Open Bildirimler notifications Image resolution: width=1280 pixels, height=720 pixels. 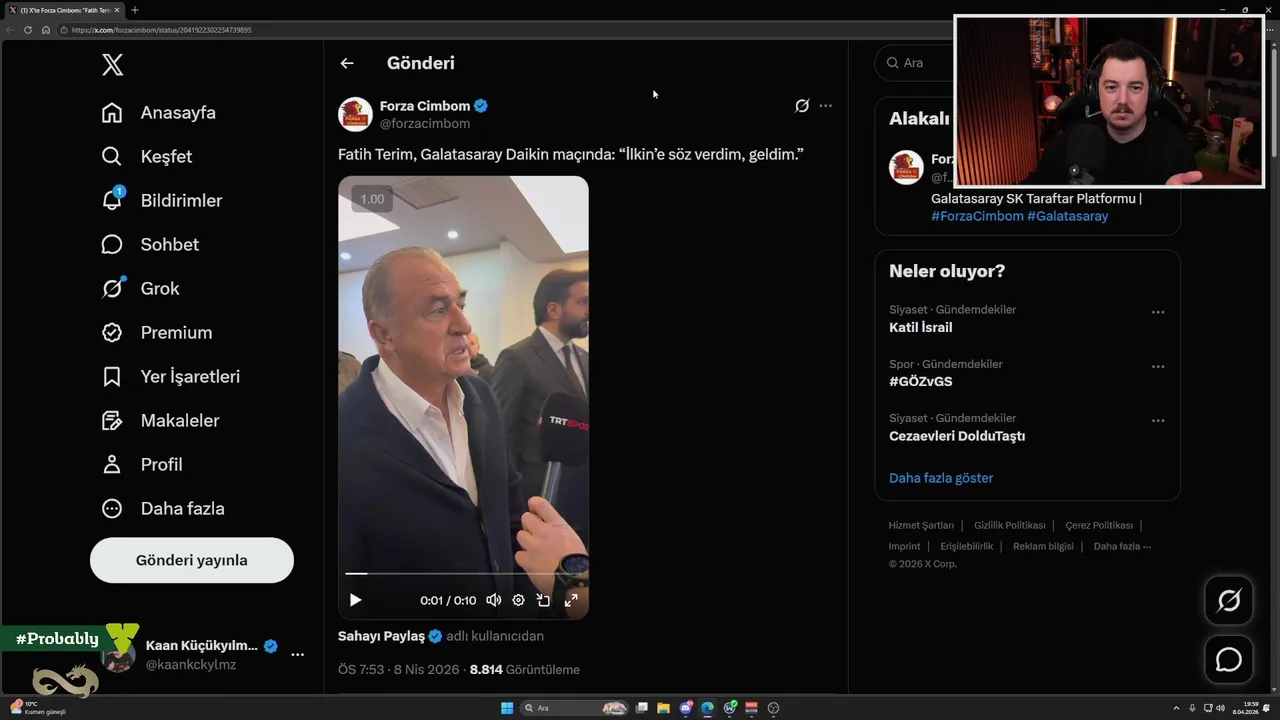[x=161, y=201]
